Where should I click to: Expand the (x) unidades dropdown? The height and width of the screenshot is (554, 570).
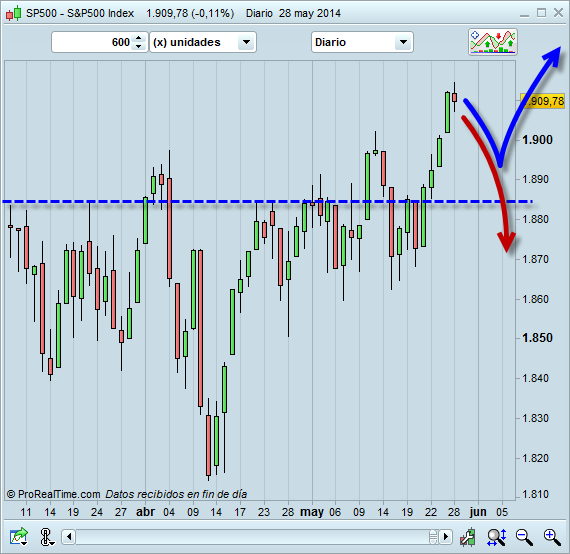pos(246,42)
